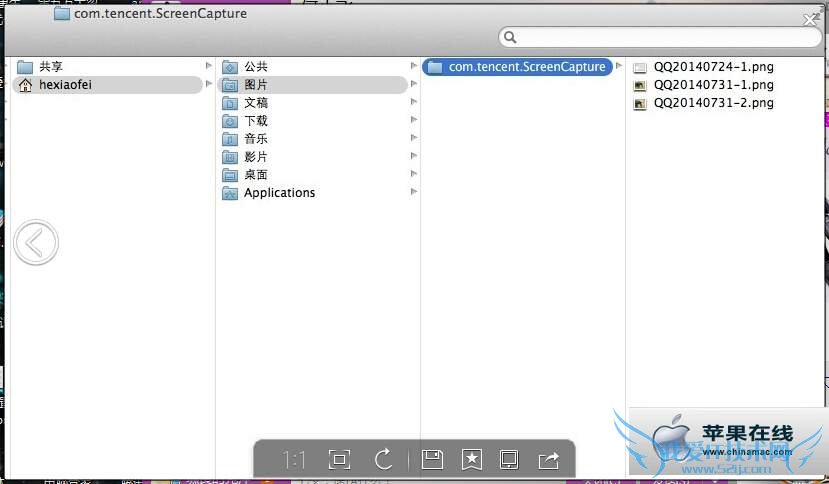Click the folder icon beside 文稿
This screenshot has height=484, width=829.
(x=230, y=103)
